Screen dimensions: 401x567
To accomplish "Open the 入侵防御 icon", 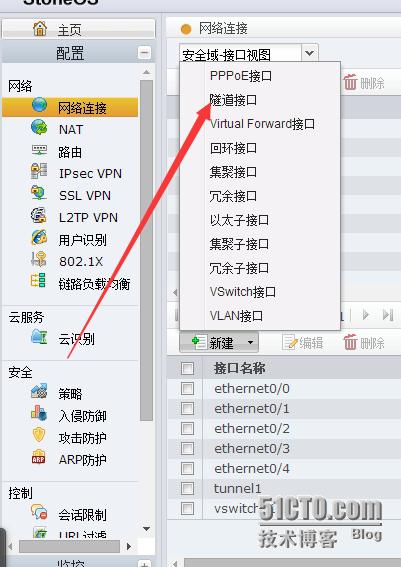I will tap(39, 413).
